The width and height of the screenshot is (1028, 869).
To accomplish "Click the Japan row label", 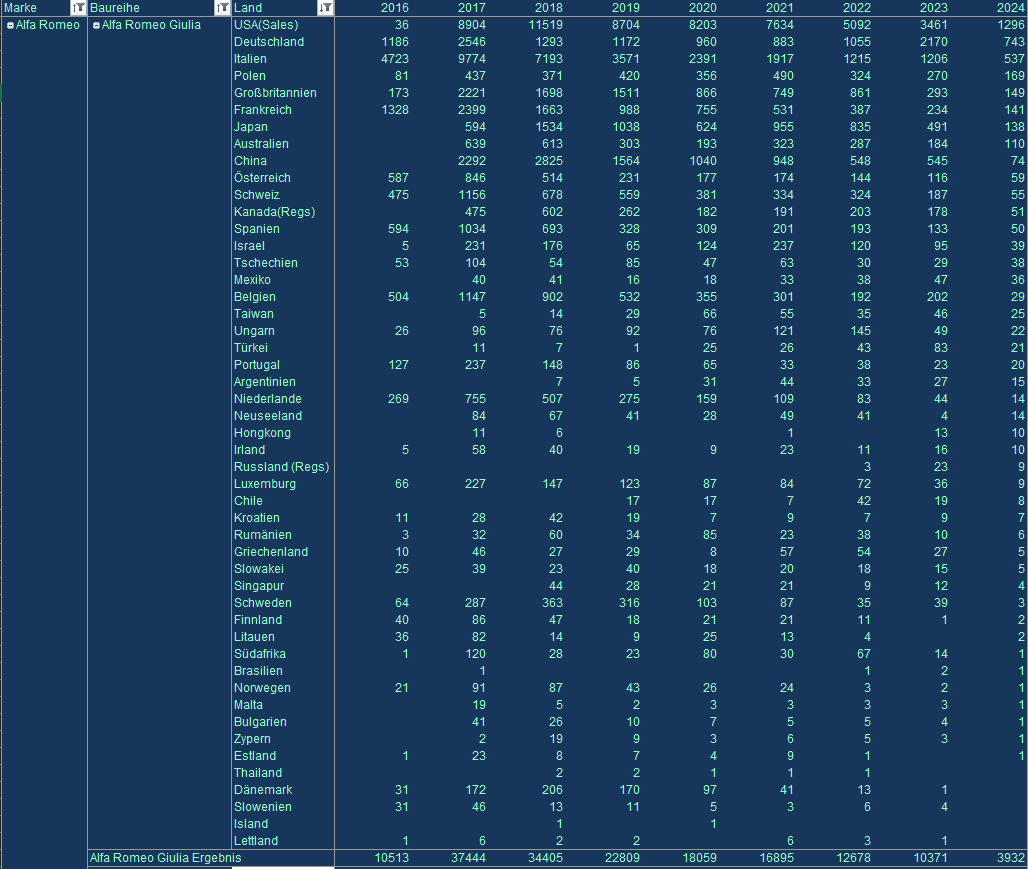I will click(250, 127).
